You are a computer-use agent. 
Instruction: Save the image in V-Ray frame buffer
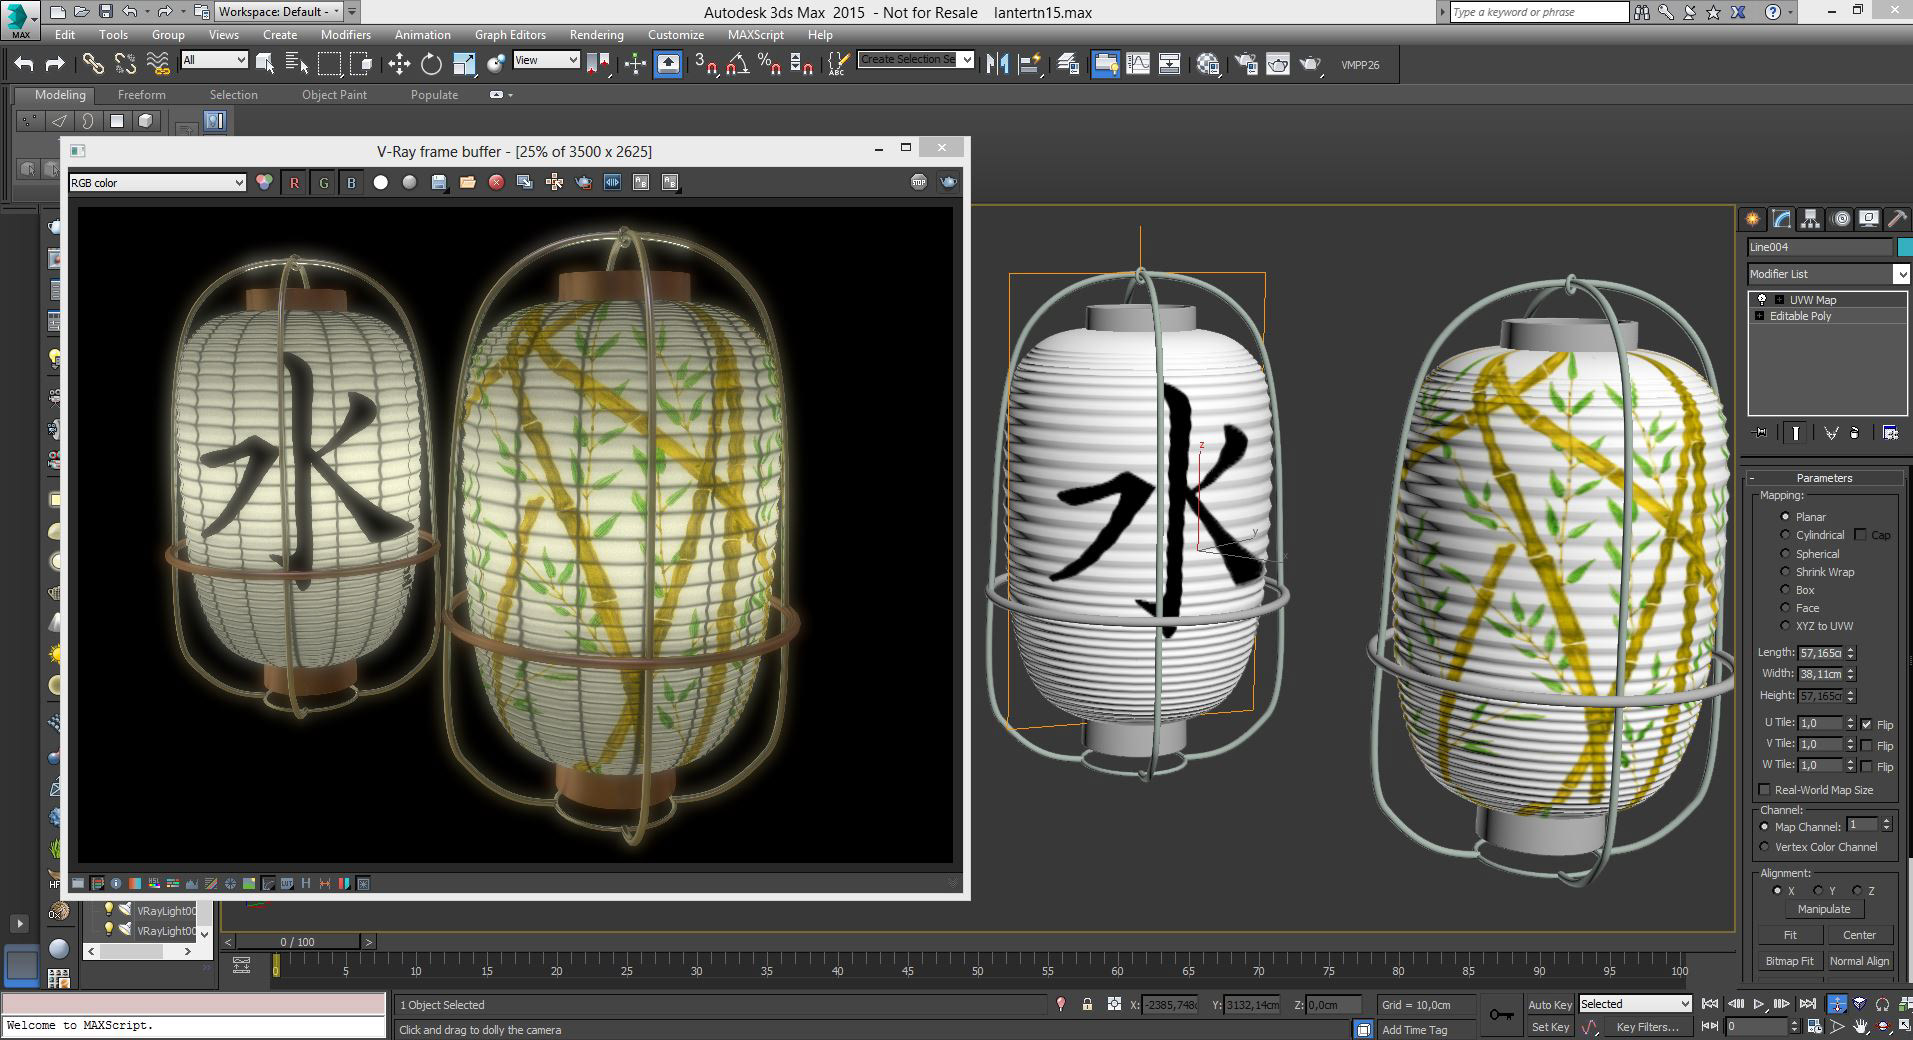coord(438,182)
